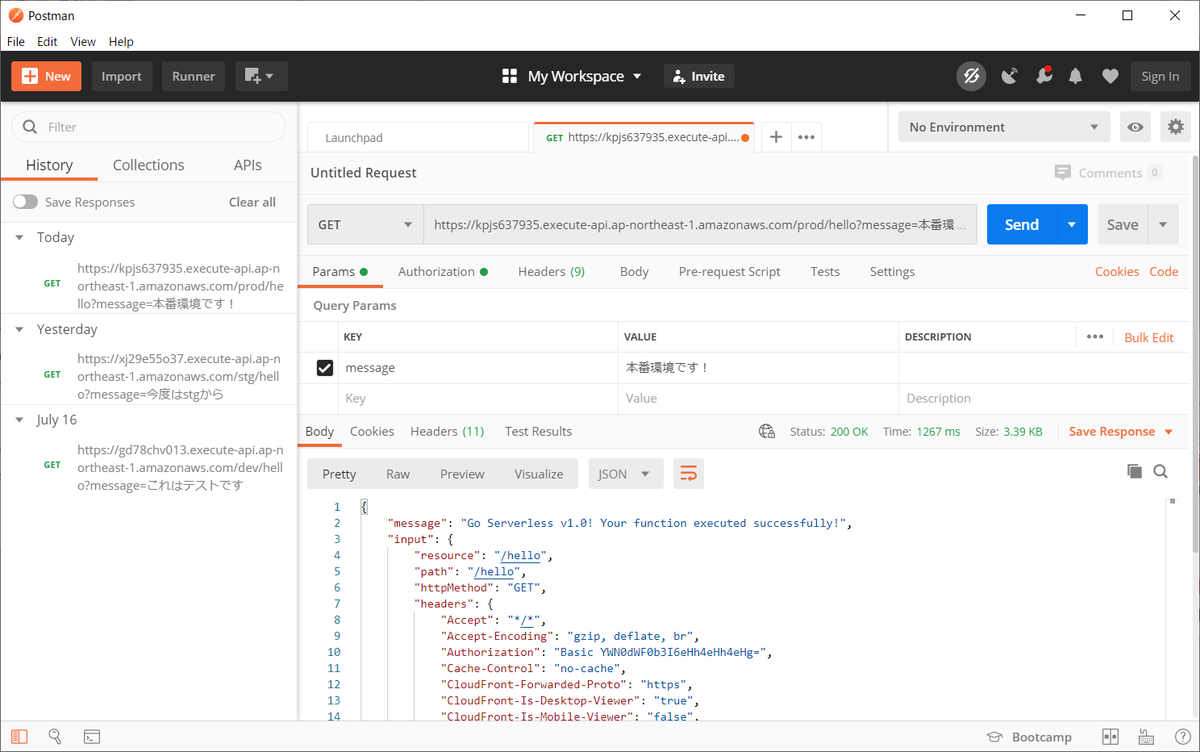Screen dimensions: 1200x752
Task: Click the response wrap lines icon
Action: point(688,474)
